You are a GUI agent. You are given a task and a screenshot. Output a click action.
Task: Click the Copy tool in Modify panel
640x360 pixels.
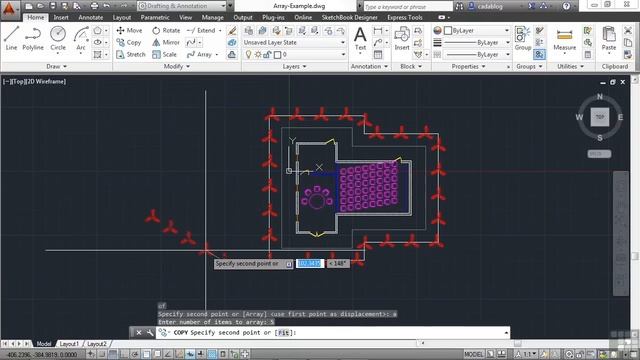click(129, 42)
